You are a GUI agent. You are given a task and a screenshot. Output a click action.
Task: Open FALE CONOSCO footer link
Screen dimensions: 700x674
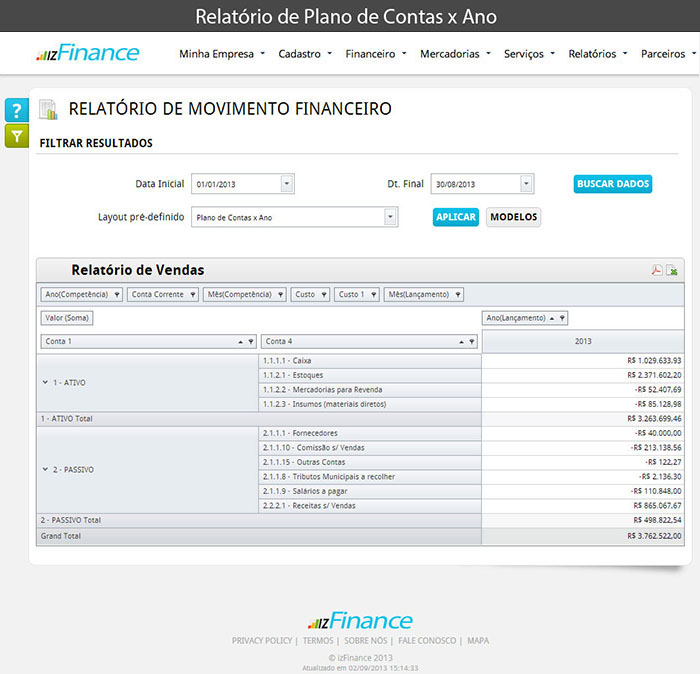coord(427,641)
